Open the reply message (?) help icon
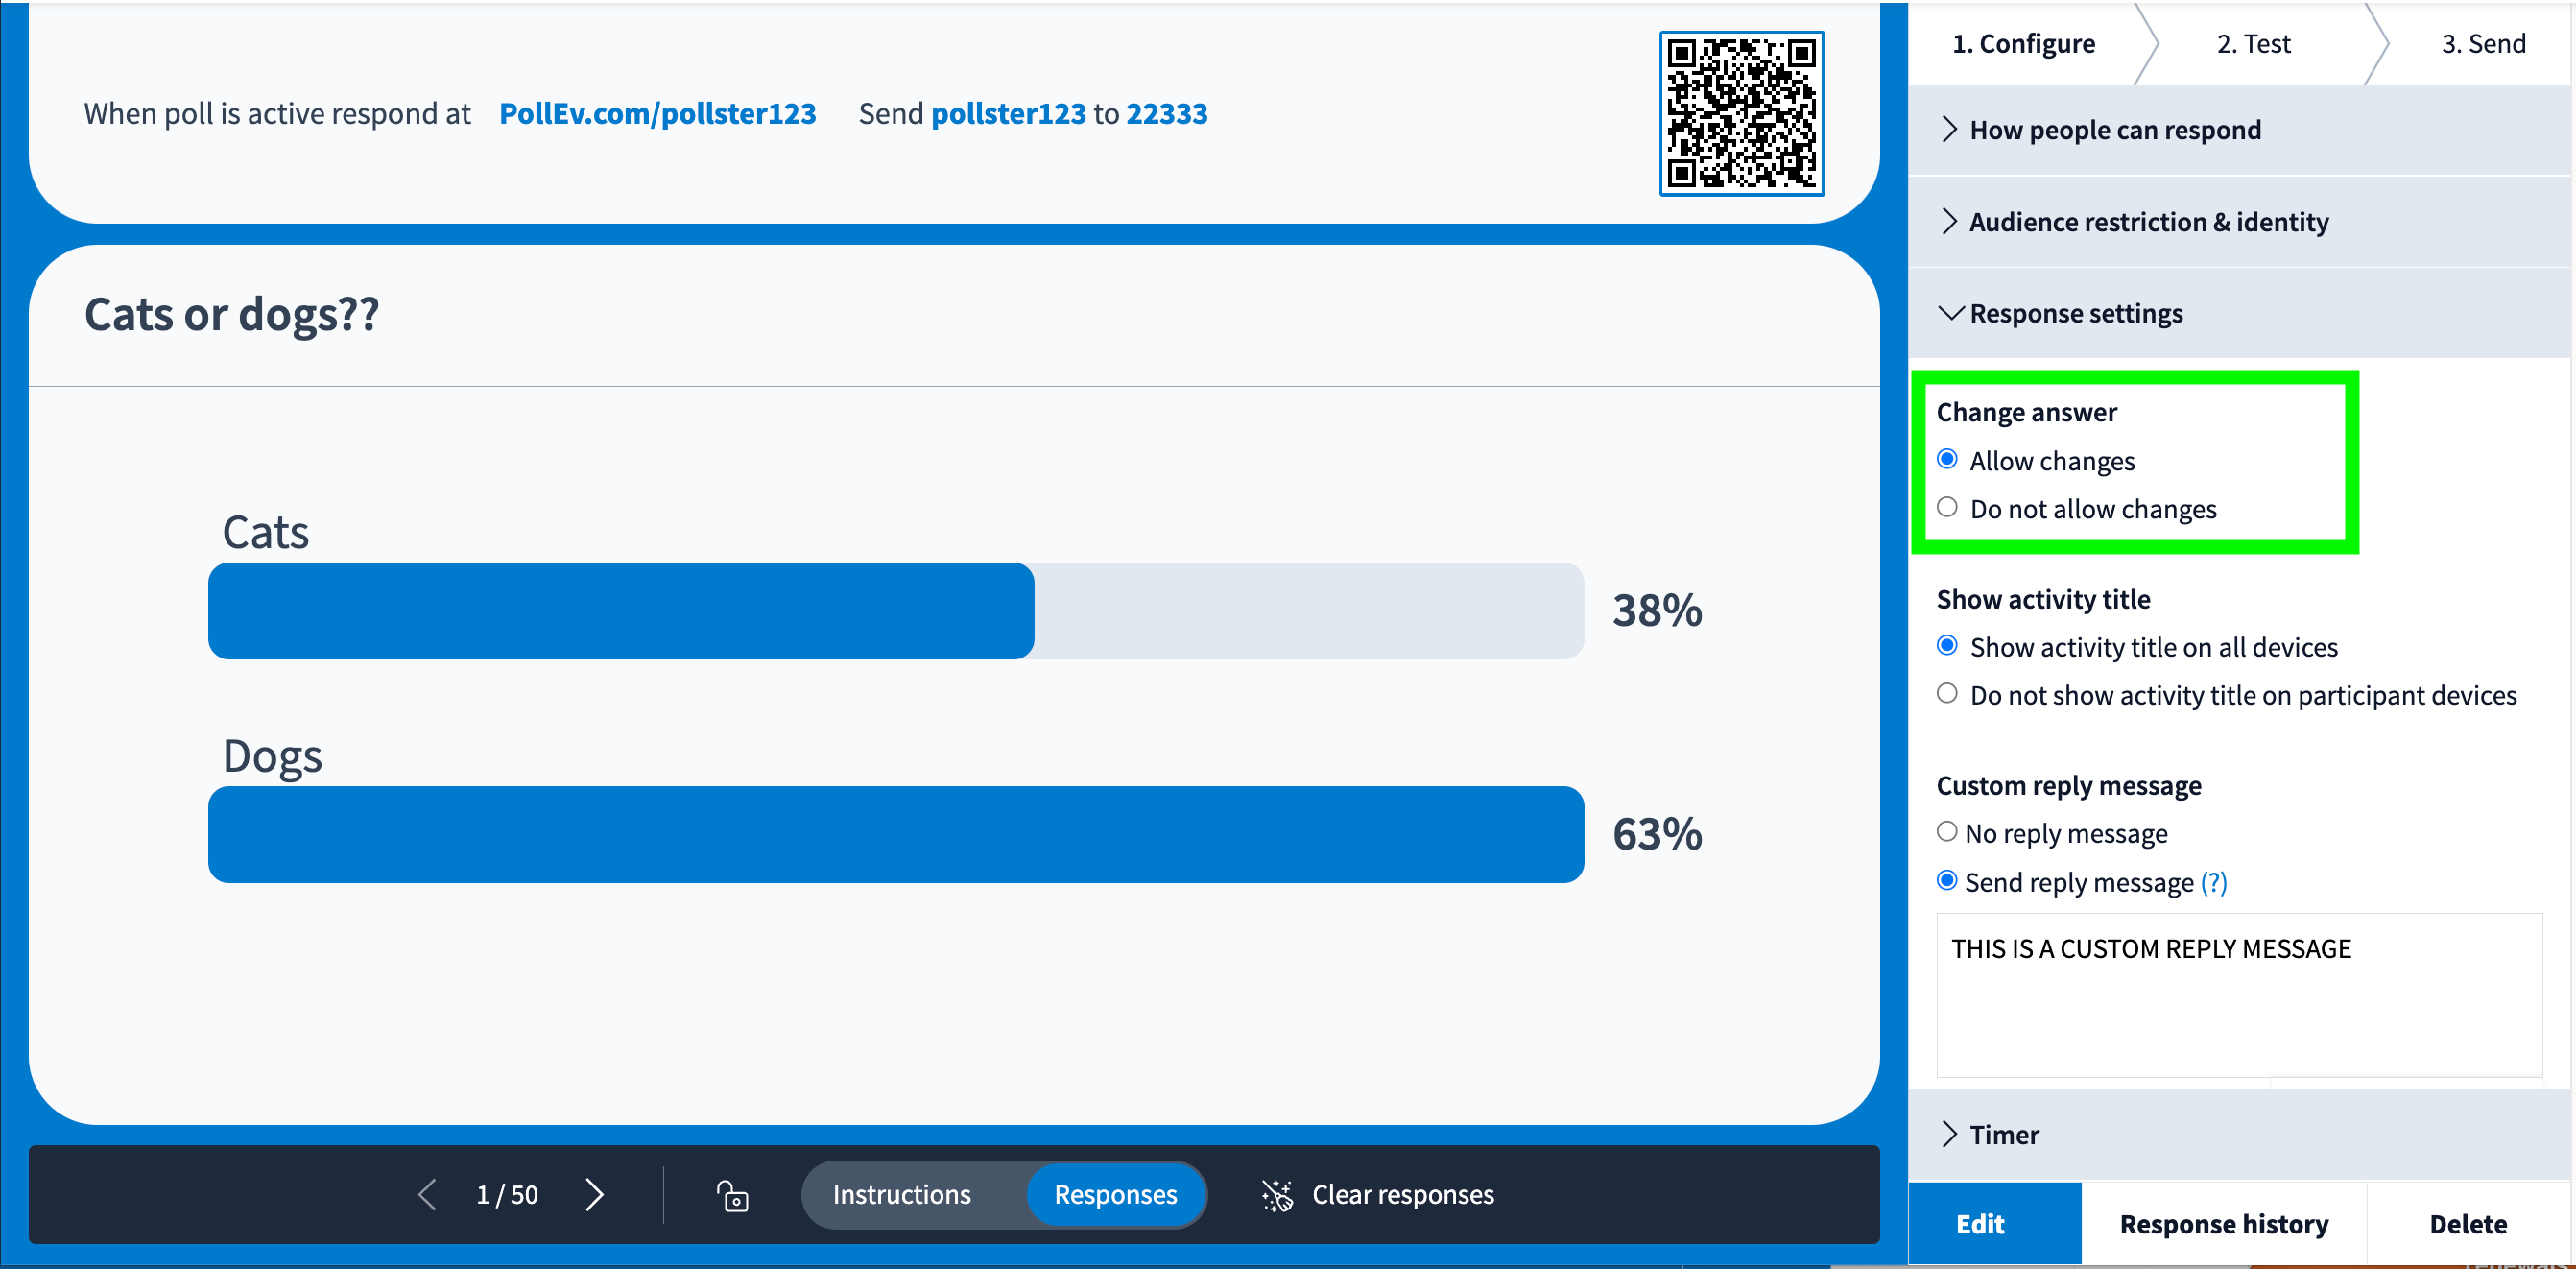2576x1269 pixels. click(2216, 882)
